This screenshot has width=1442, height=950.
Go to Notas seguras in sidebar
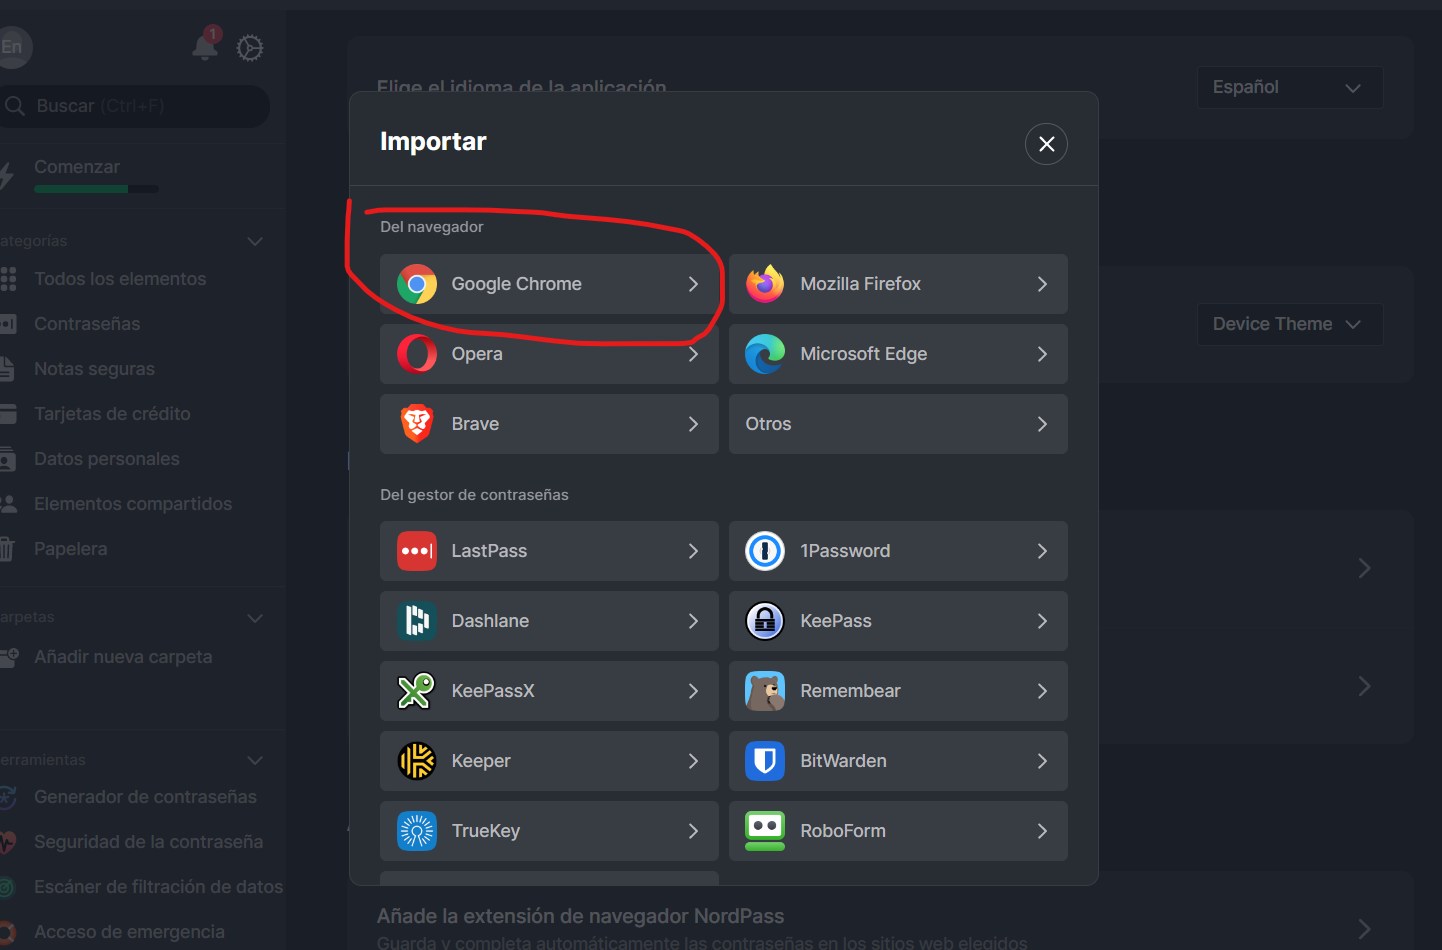(x=94, y=369)
